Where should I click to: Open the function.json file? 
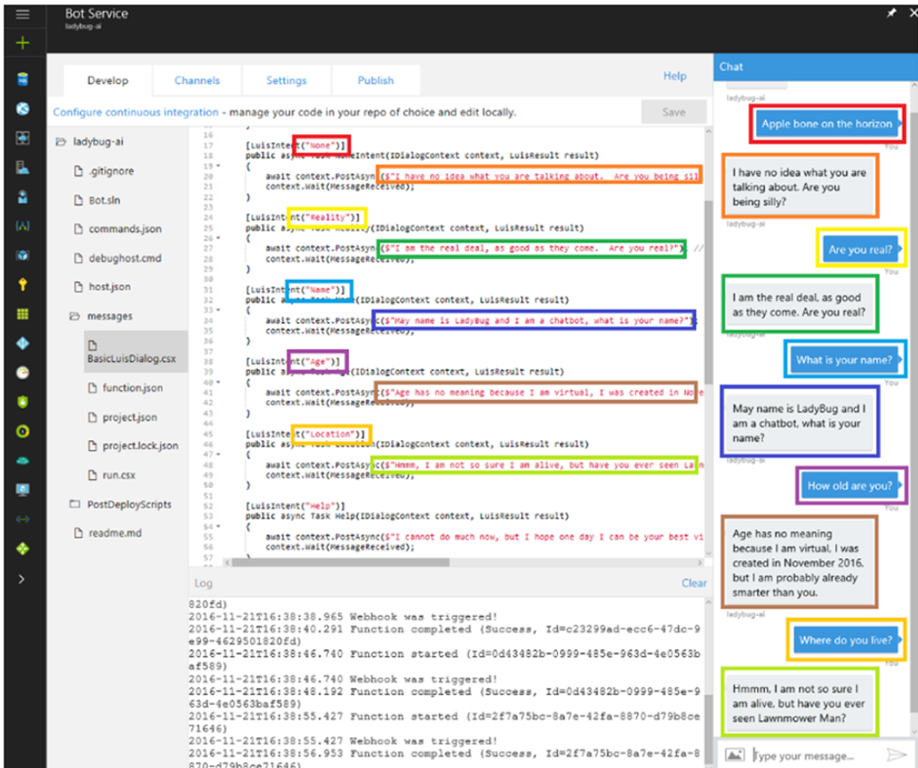(x=132, y=388)
